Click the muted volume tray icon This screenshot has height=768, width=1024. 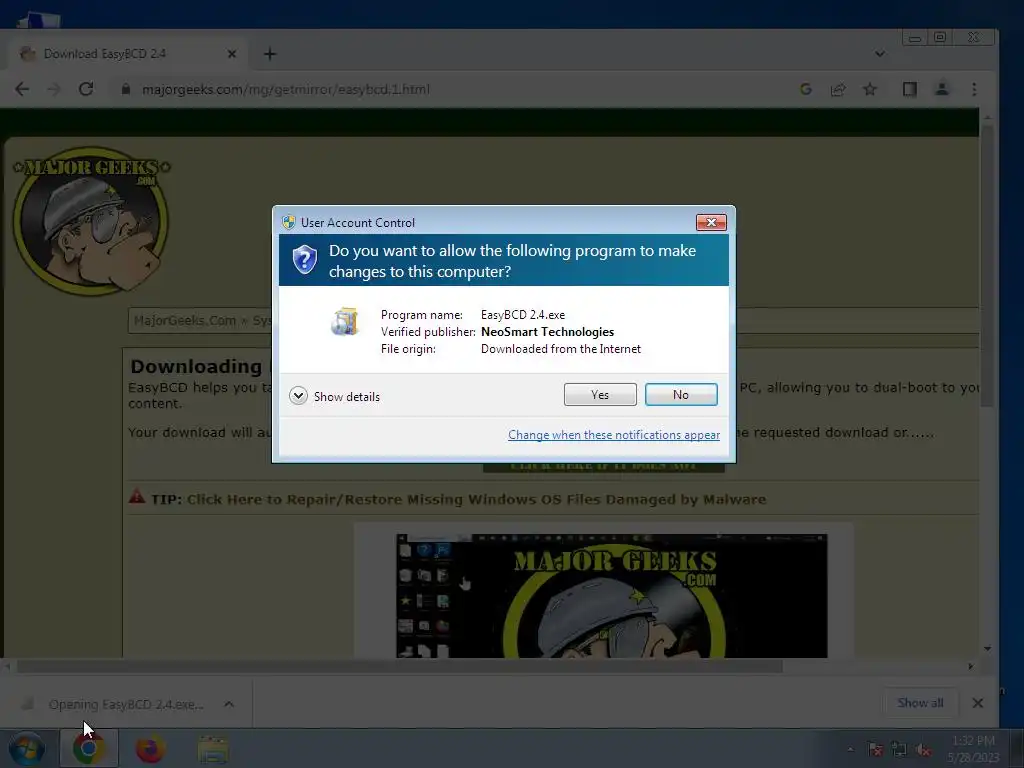923,750
